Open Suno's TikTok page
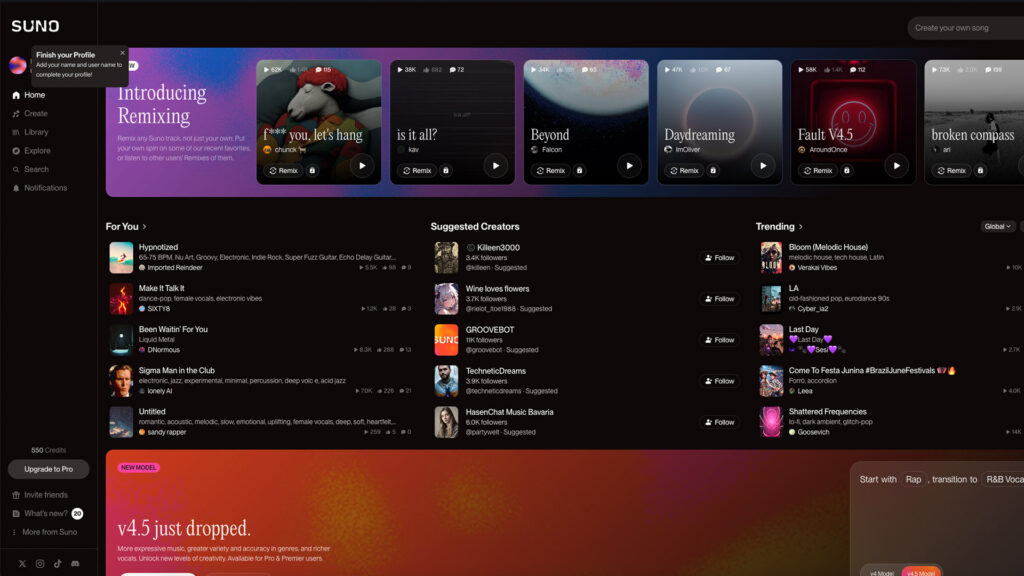This screenshot has width=1024, height=576. 57,564
